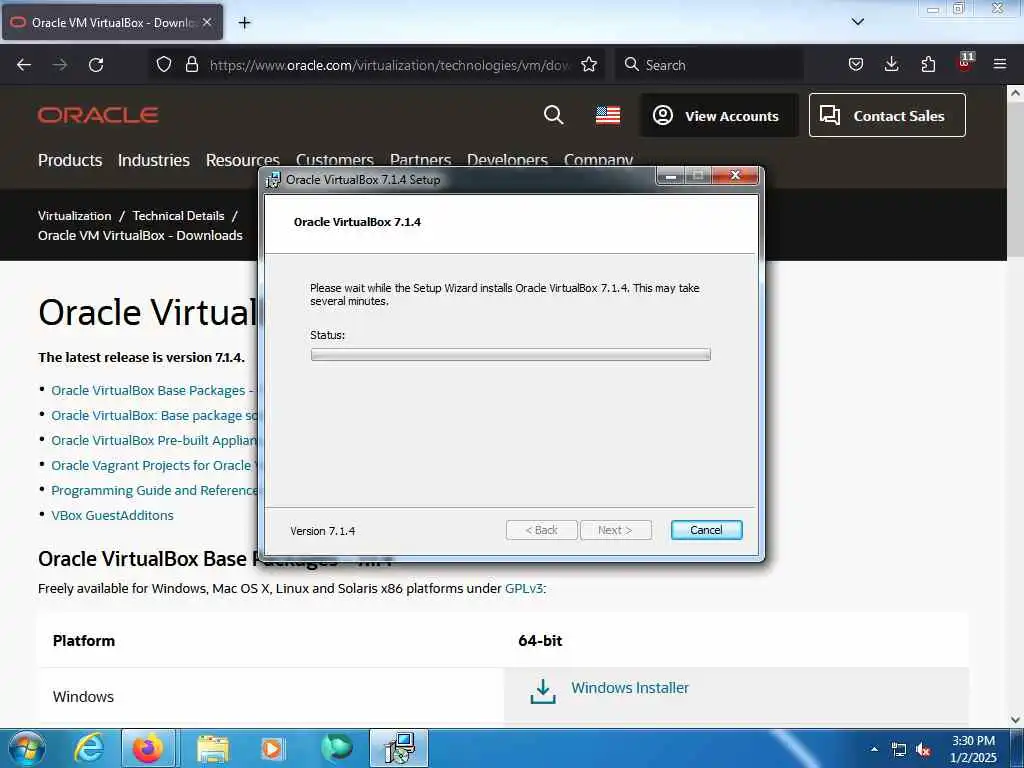
Task: Follow the Virtualization breadcrumb link
Action: [74, 216]
